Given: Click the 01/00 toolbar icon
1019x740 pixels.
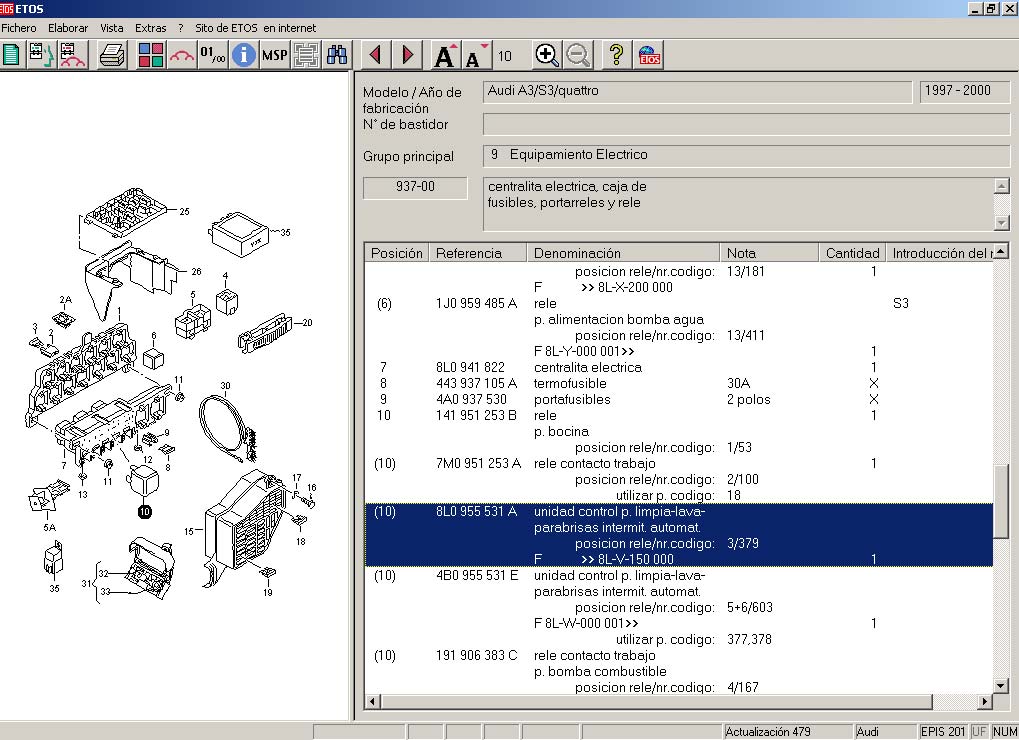Looking at the screenshot, I should pos(213,55).
